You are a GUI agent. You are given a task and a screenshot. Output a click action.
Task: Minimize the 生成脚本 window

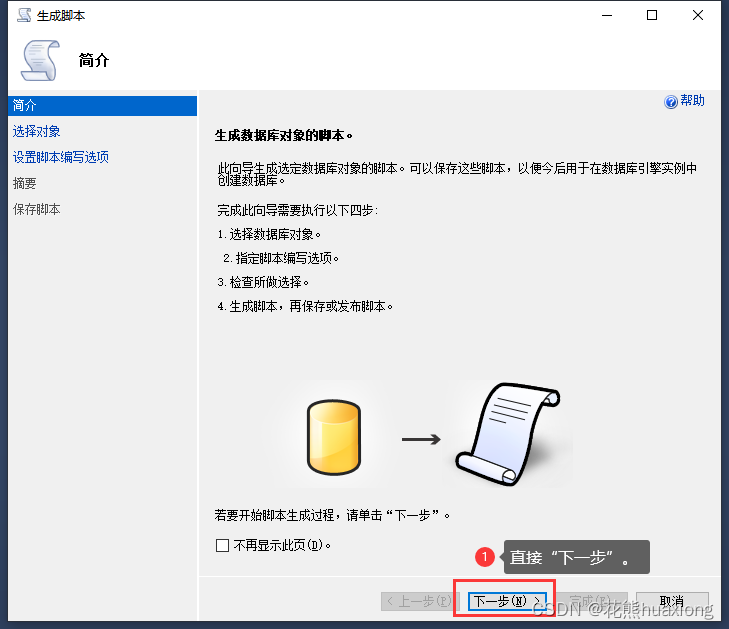pyautogui.click(x=607, y=15)
